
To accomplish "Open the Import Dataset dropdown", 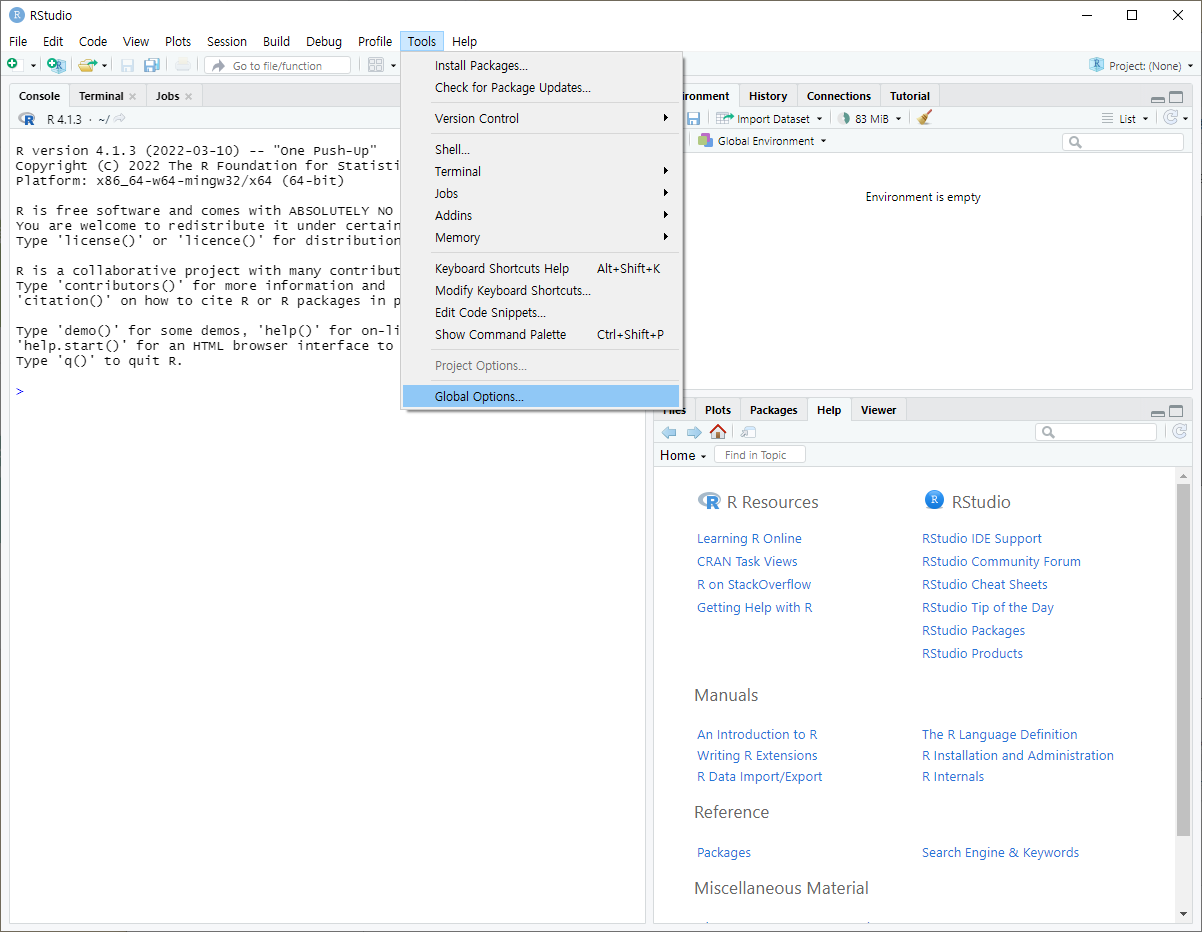I will (769, 118).
